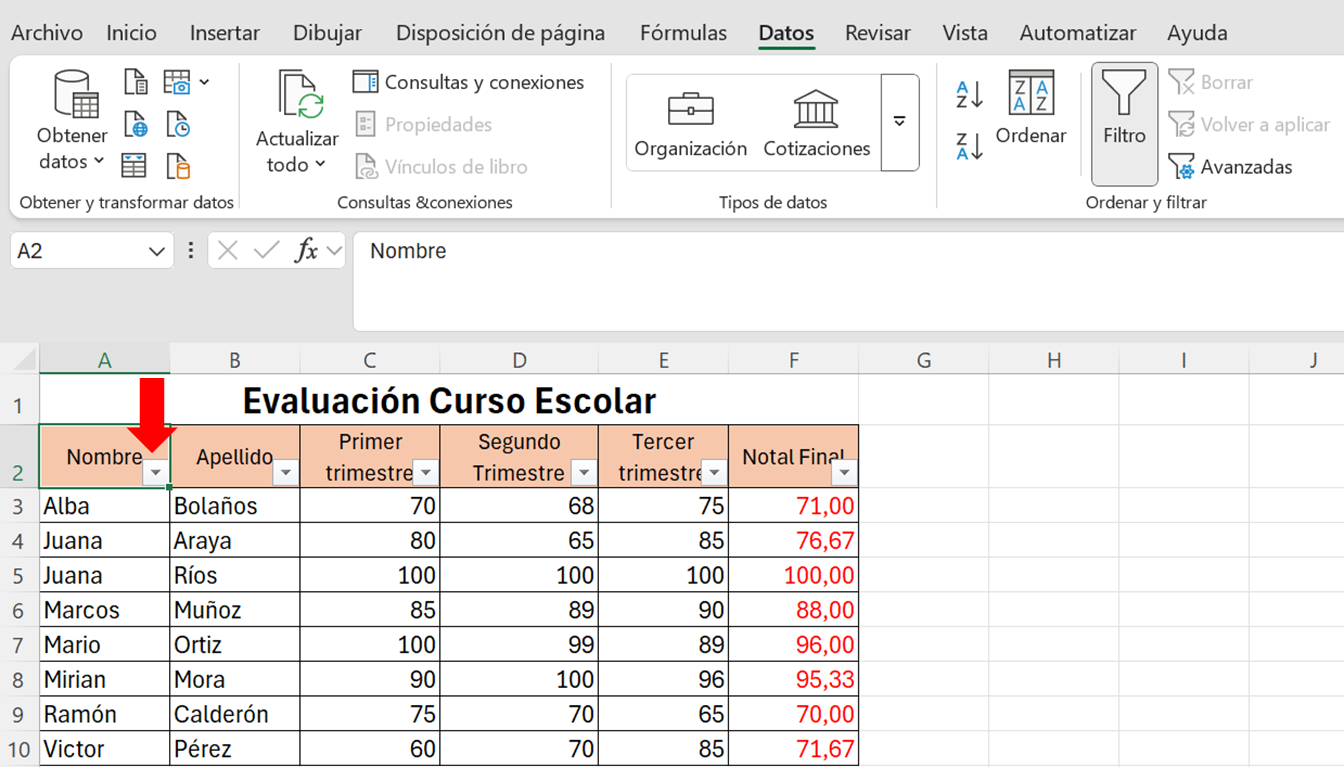Select column header G

click(923, 361)
